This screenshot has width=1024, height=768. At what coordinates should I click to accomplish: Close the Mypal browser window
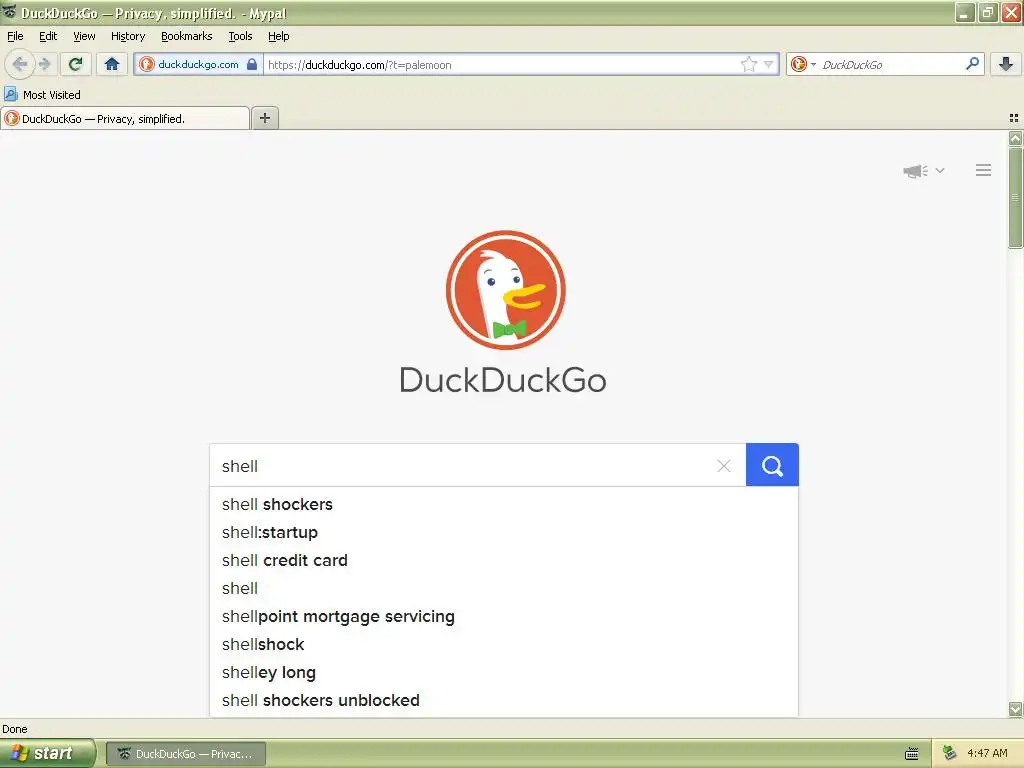tap(1012, 12)
